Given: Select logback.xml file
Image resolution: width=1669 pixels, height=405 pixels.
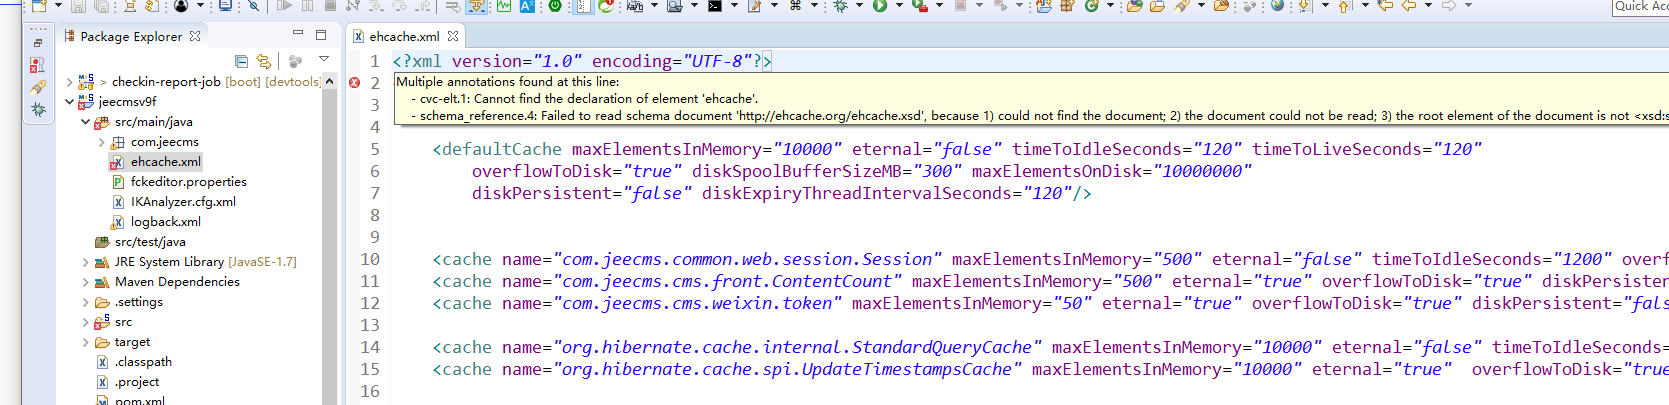Looking at the screenshot, I should point(165,222).
